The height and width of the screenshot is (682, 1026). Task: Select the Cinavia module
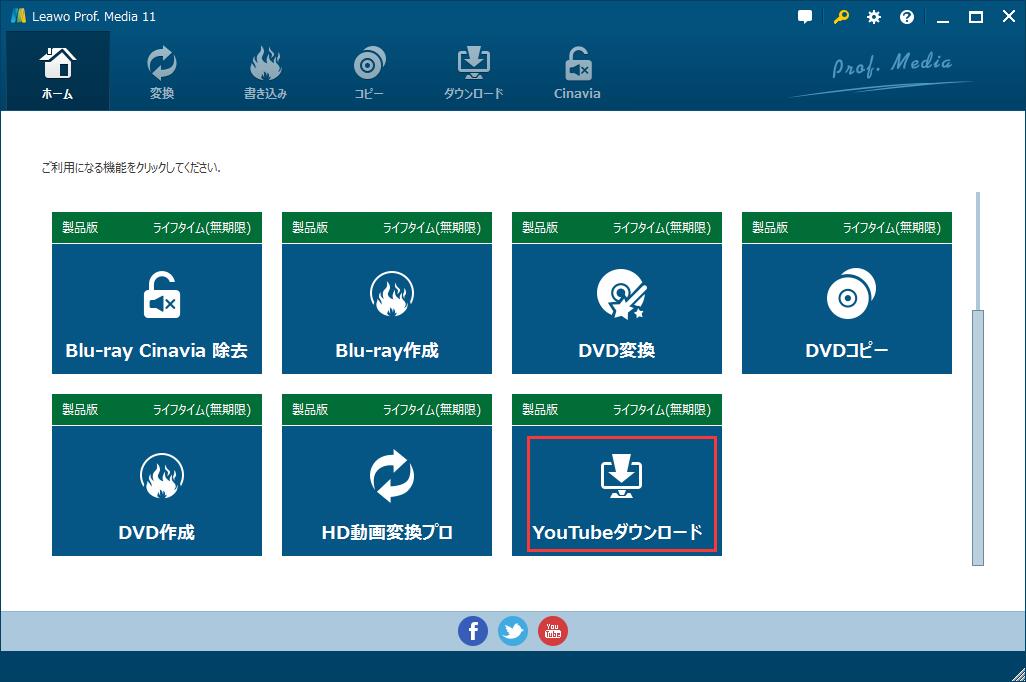coord(576,70)
